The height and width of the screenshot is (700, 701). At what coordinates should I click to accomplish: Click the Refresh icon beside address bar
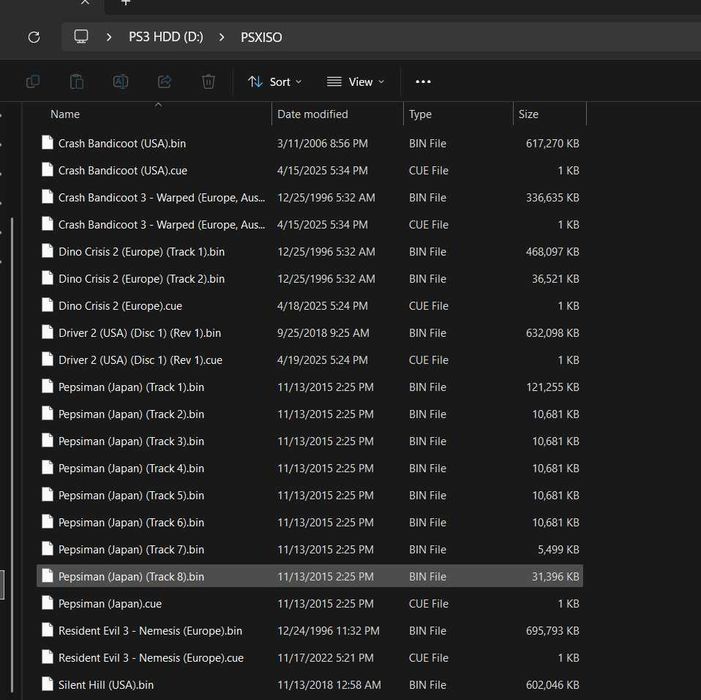34,37
